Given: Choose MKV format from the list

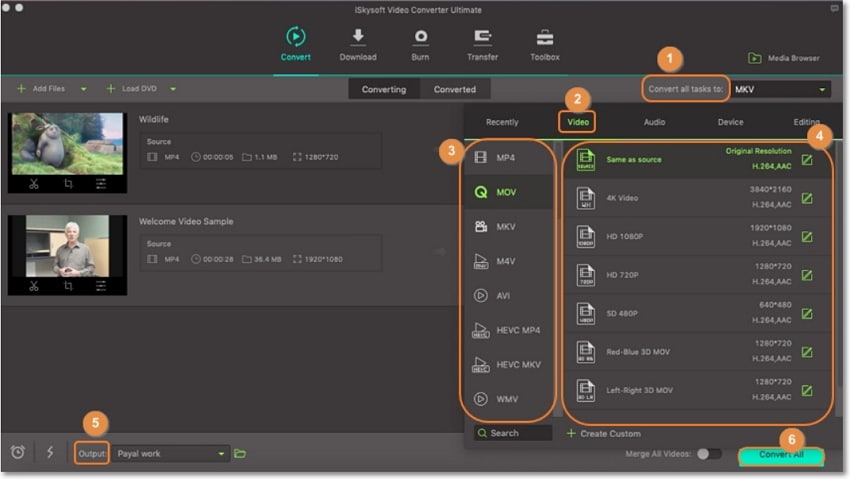Looking at the screenshot, I should pyautogui.click(x=508, y=226).
